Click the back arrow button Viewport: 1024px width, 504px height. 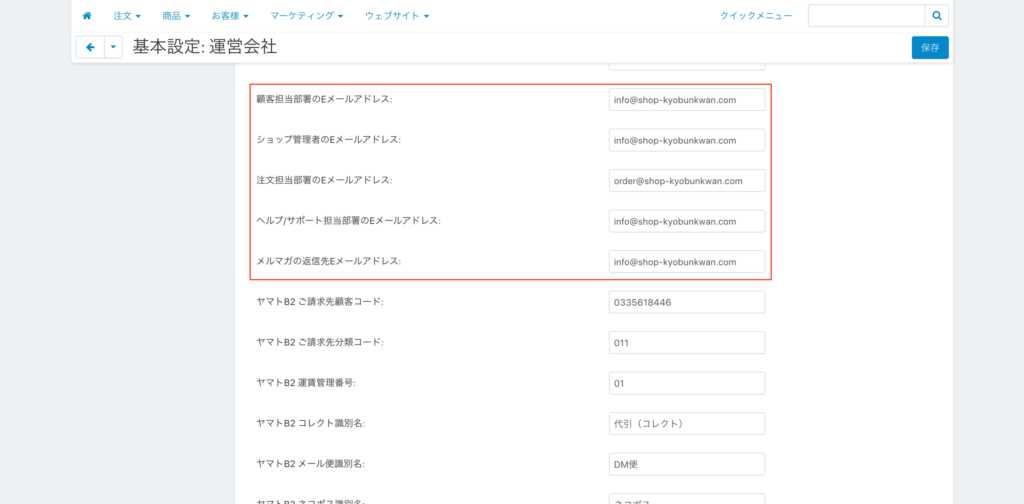pyautogui.click(x=90, y=47)
